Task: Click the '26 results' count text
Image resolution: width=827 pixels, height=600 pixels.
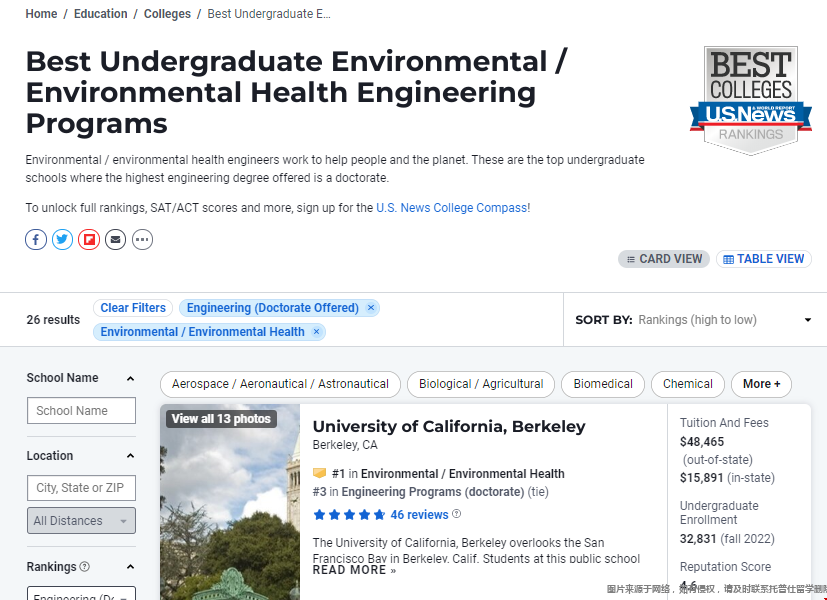Action: point(53,320)
